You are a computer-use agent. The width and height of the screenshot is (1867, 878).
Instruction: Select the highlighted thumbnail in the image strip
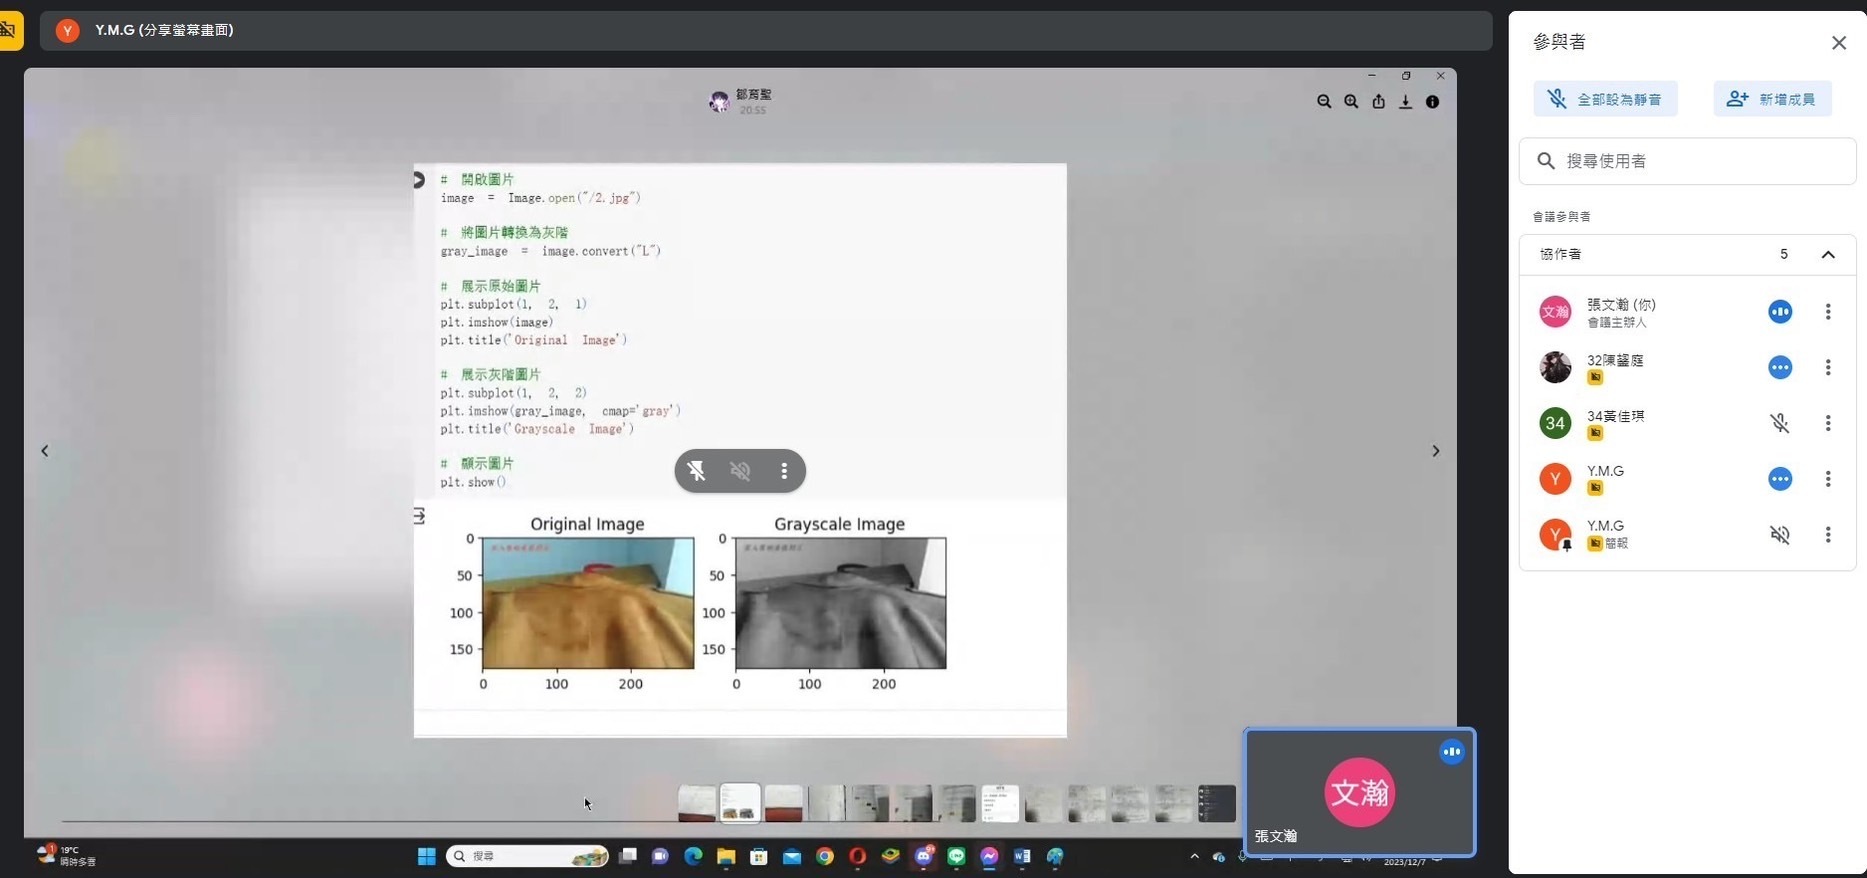point(740,803)
